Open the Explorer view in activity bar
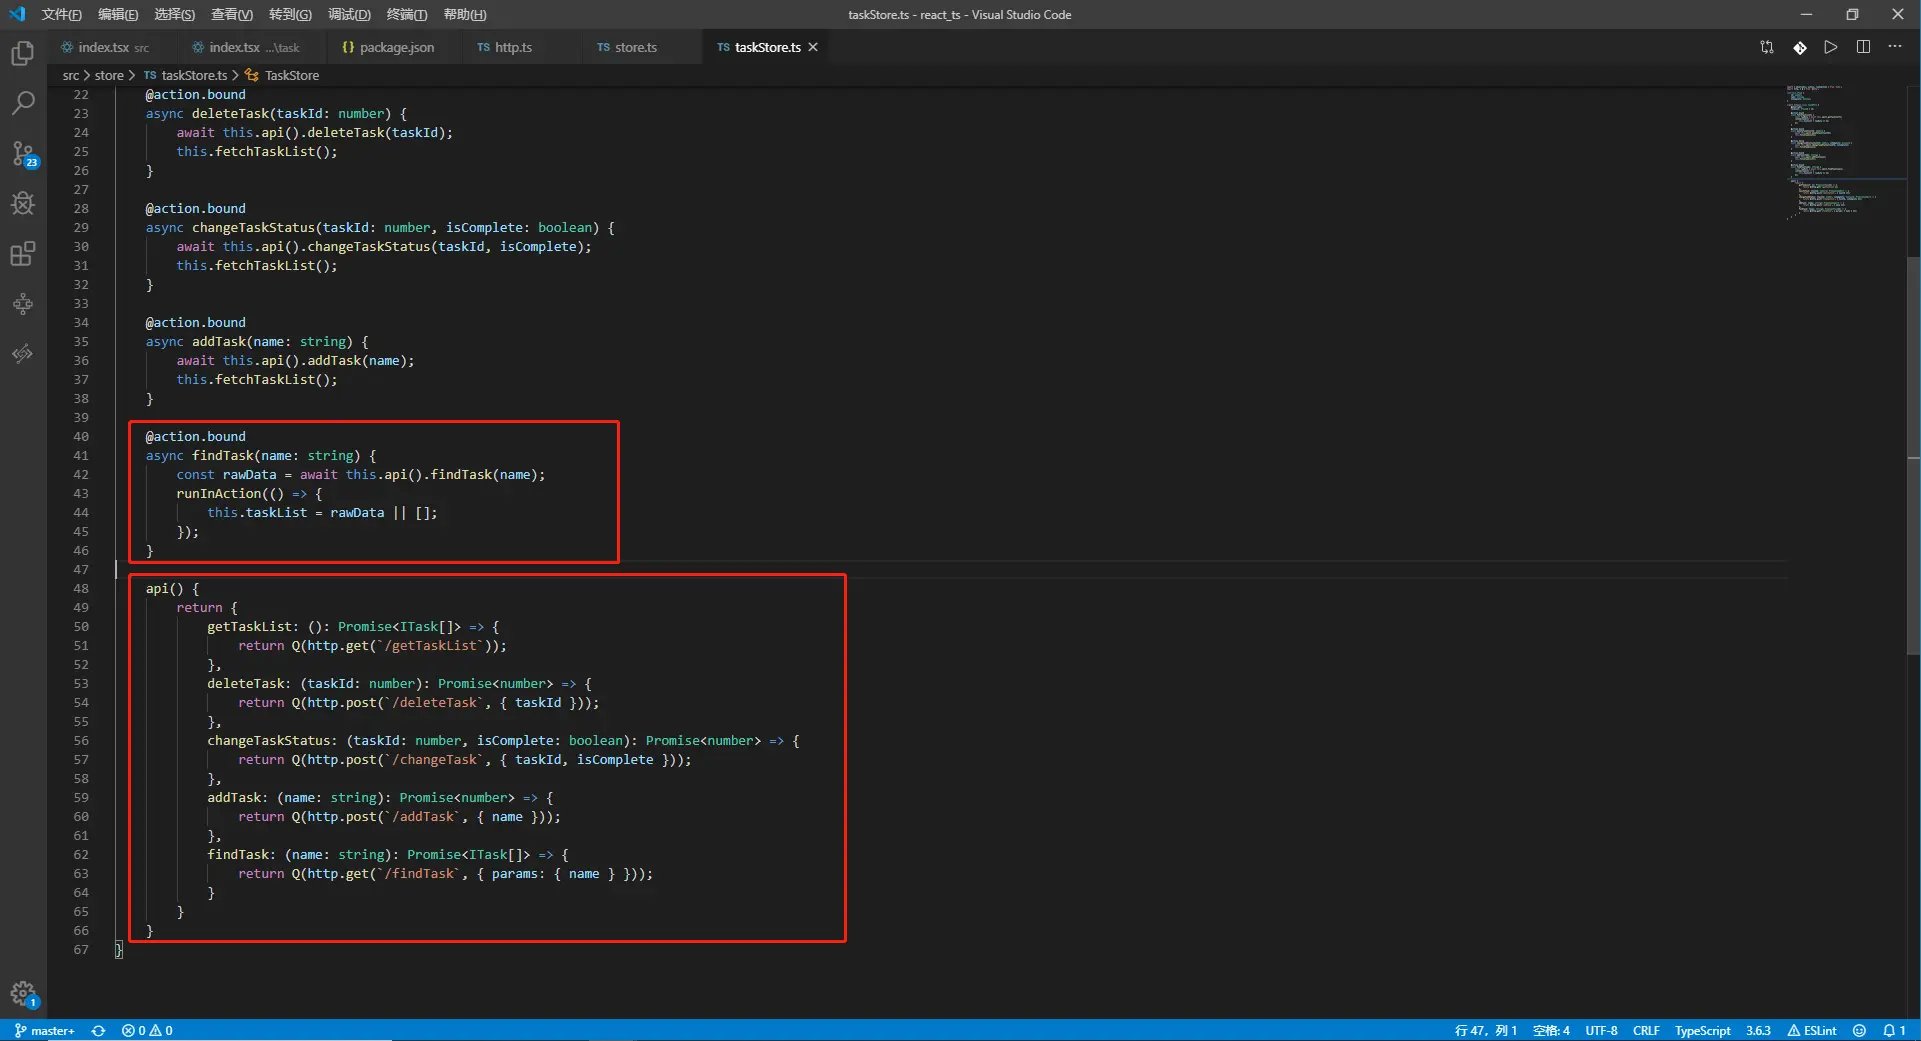The image size is (1921, 1041). click(x=23, y=53)
